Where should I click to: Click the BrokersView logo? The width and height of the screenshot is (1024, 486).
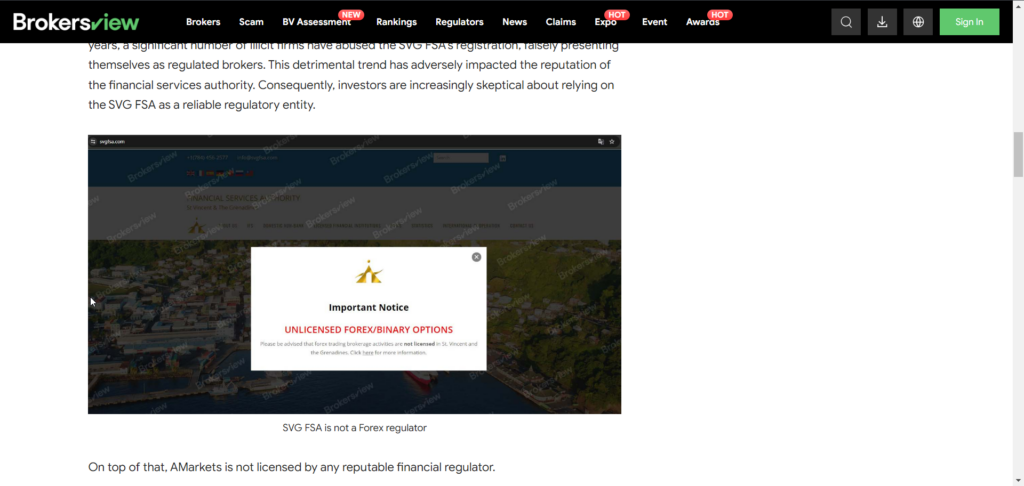[x=76, y=22]
